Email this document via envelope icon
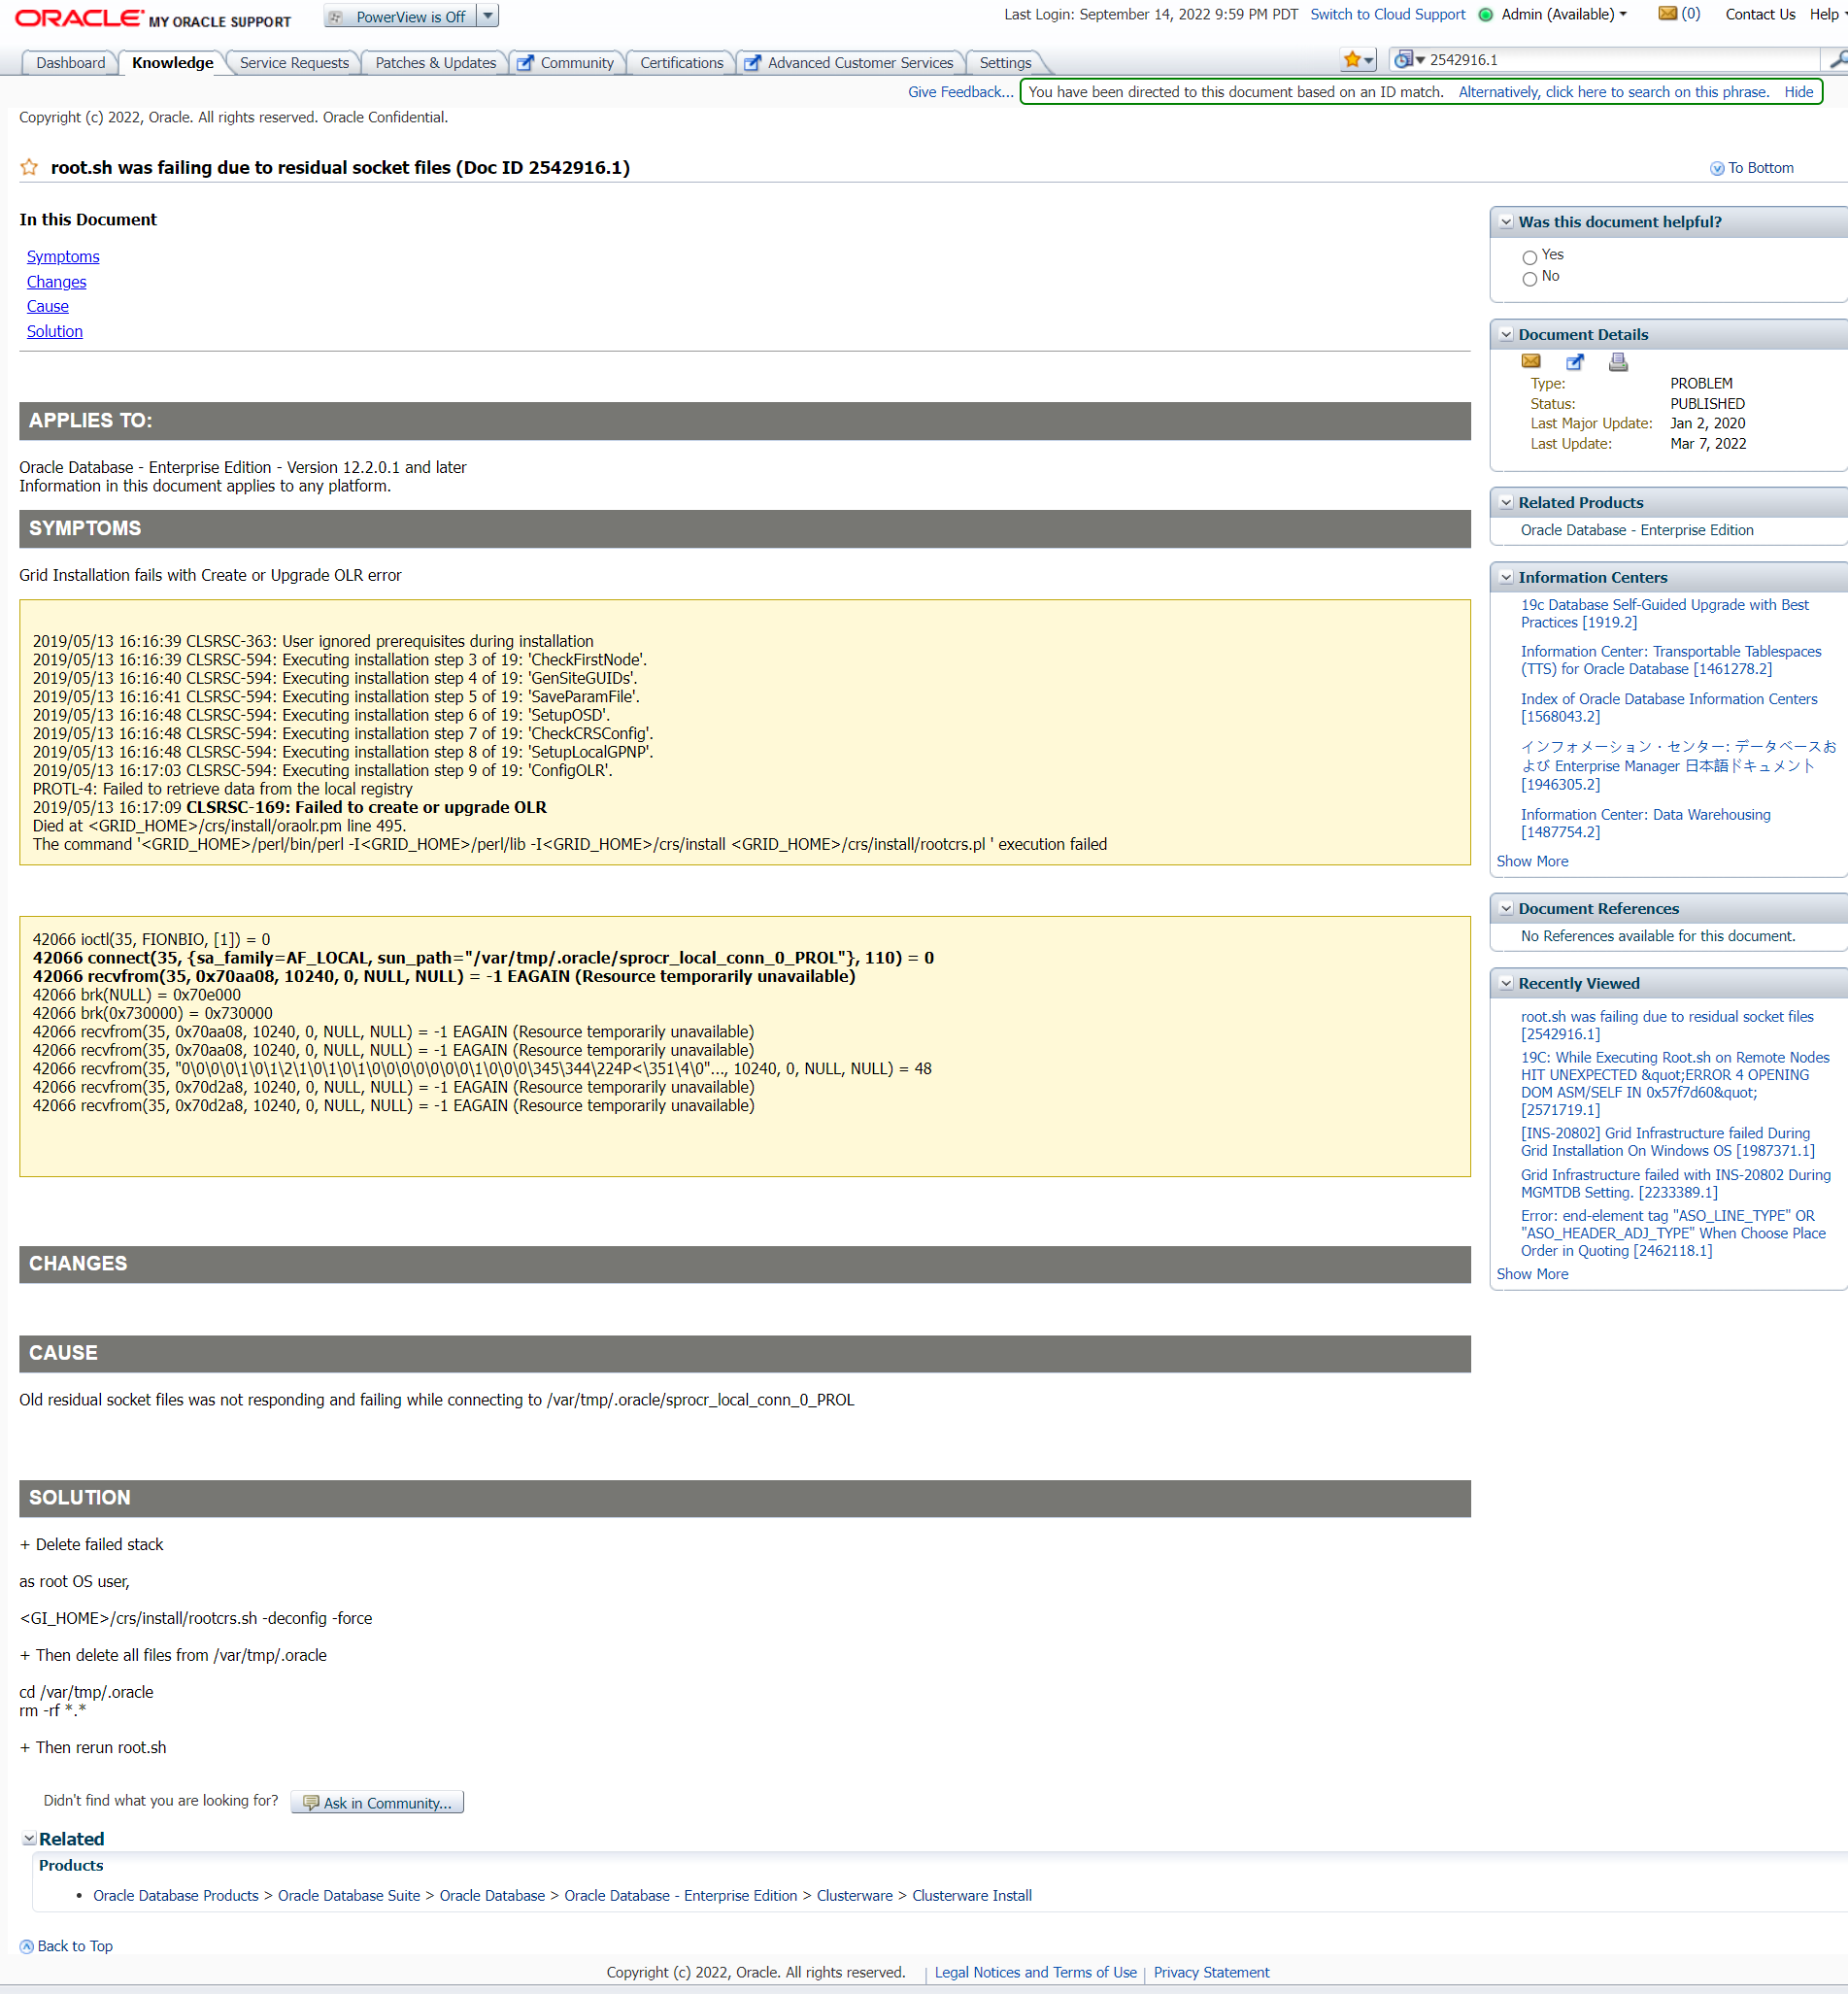1848x1994 pixels. point(1531,361)
